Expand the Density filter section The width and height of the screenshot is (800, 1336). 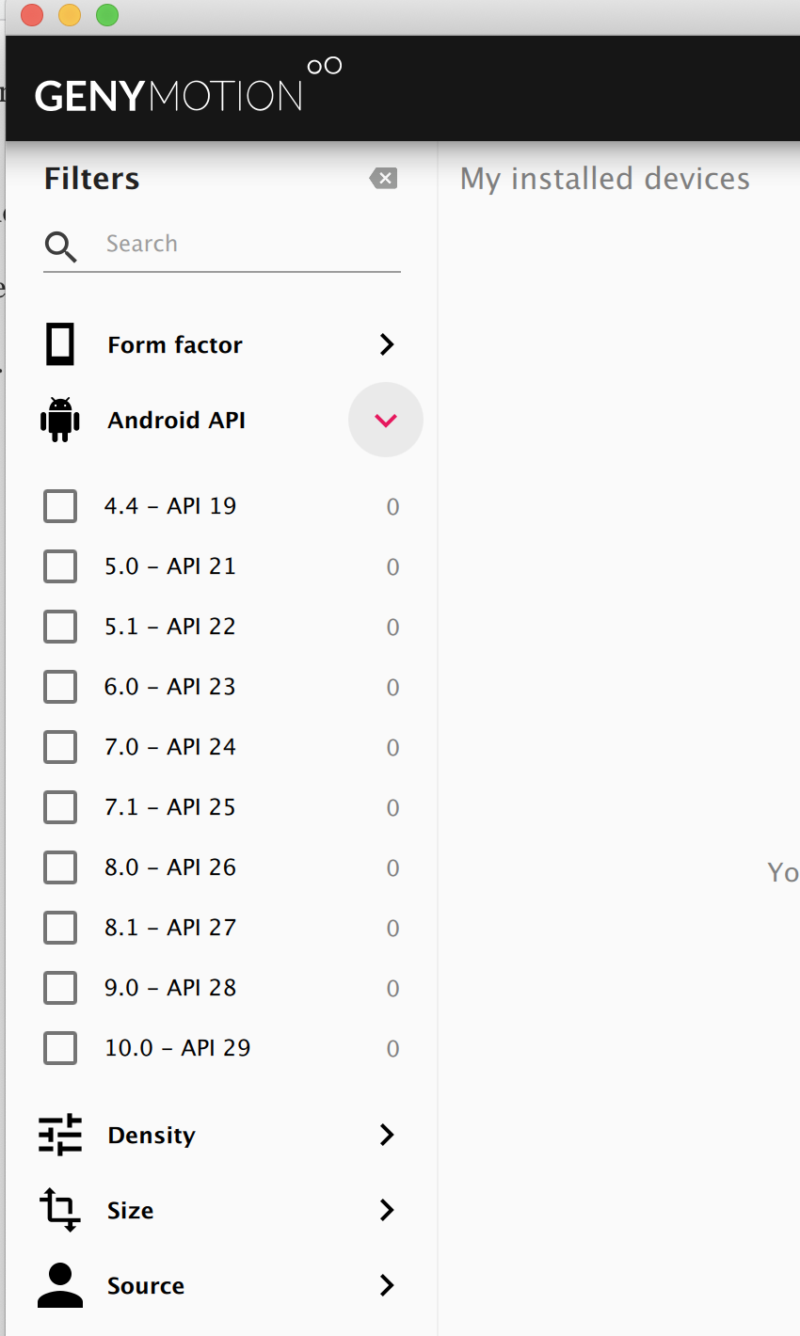[386, 1135]
